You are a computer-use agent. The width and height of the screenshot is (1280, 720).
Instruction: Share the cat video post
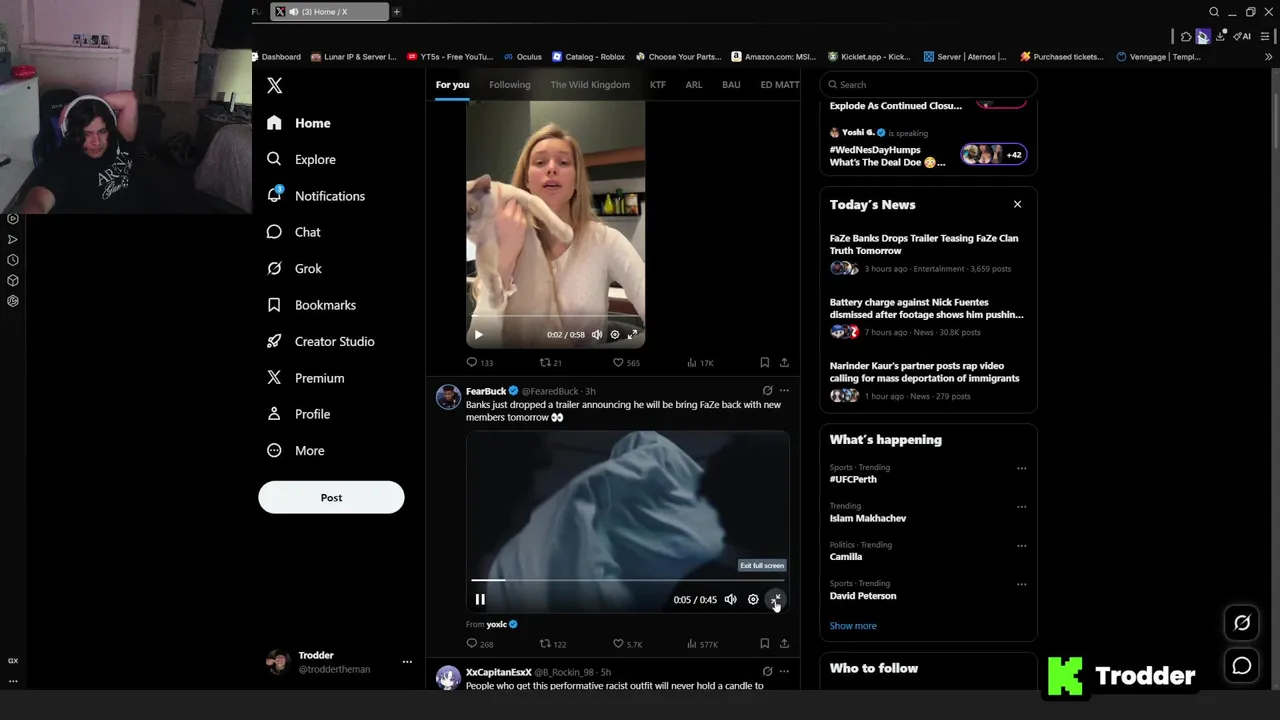(x=784, y=363)
